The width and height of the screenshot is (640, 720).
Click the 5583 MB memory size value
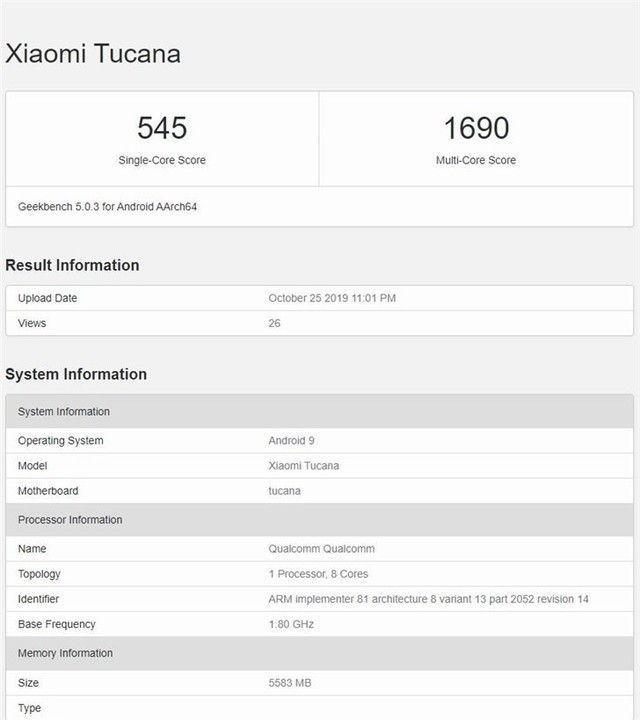click(x=290, y=683)
